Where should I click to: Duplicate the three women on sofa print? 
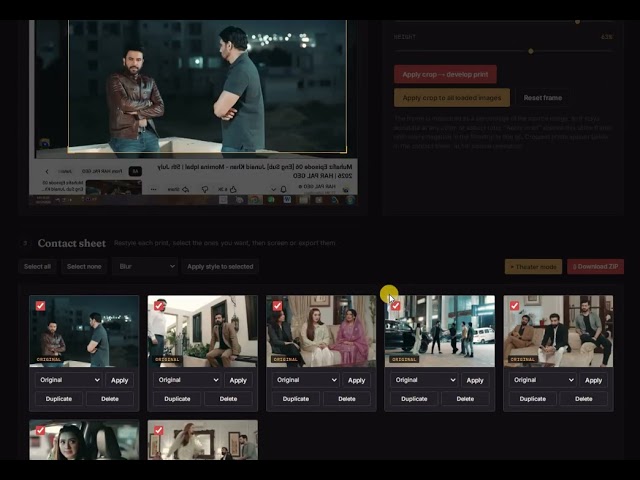[296, 399]
